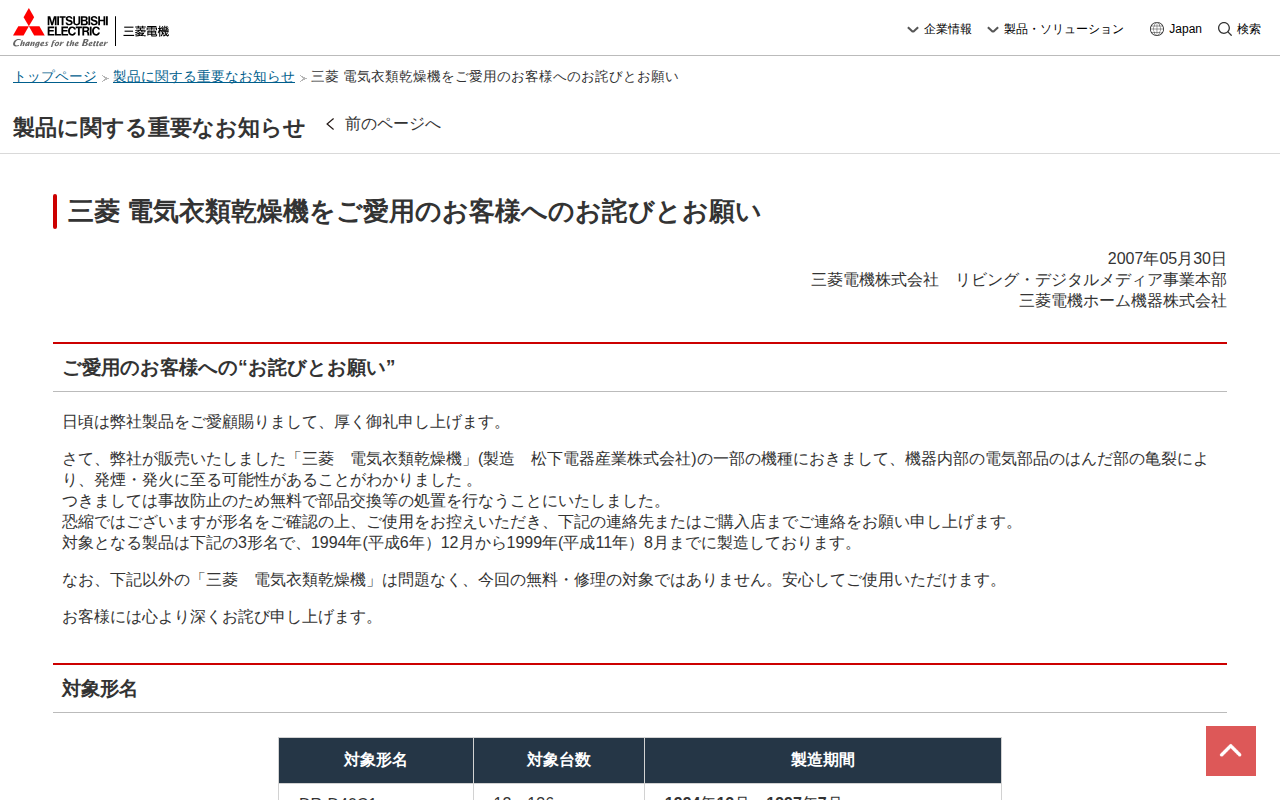
Task: Open 製品に関する重要なお知らせ breadcrumb link
Action: click(x=204, y=77)
